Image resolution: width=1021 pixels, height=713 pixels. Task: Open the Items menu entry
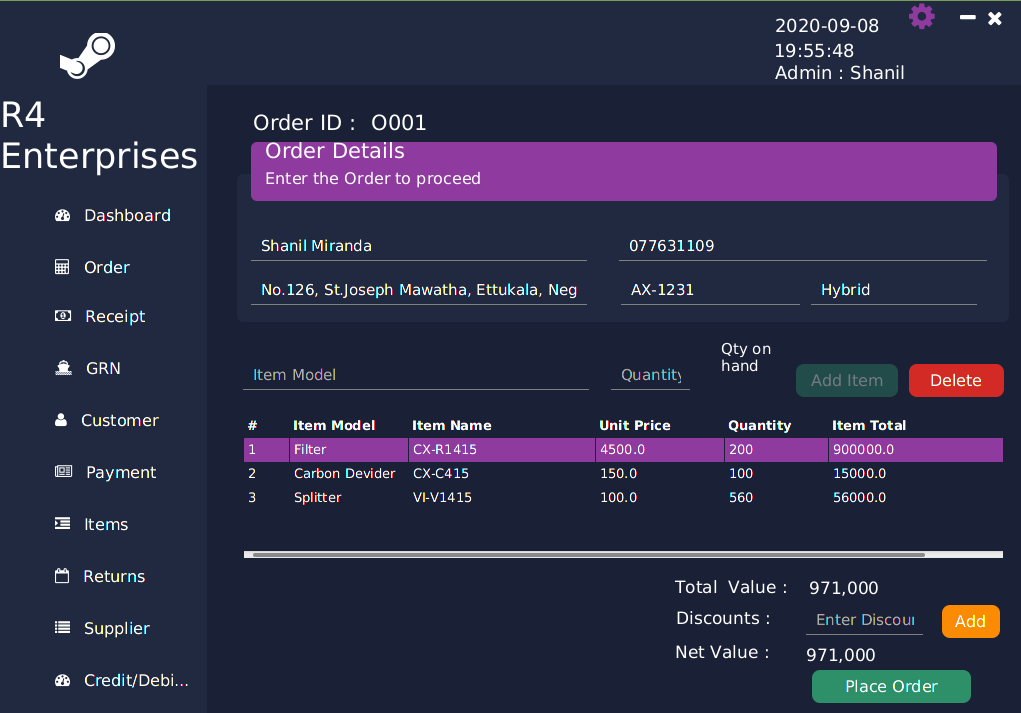coord(106,524)
